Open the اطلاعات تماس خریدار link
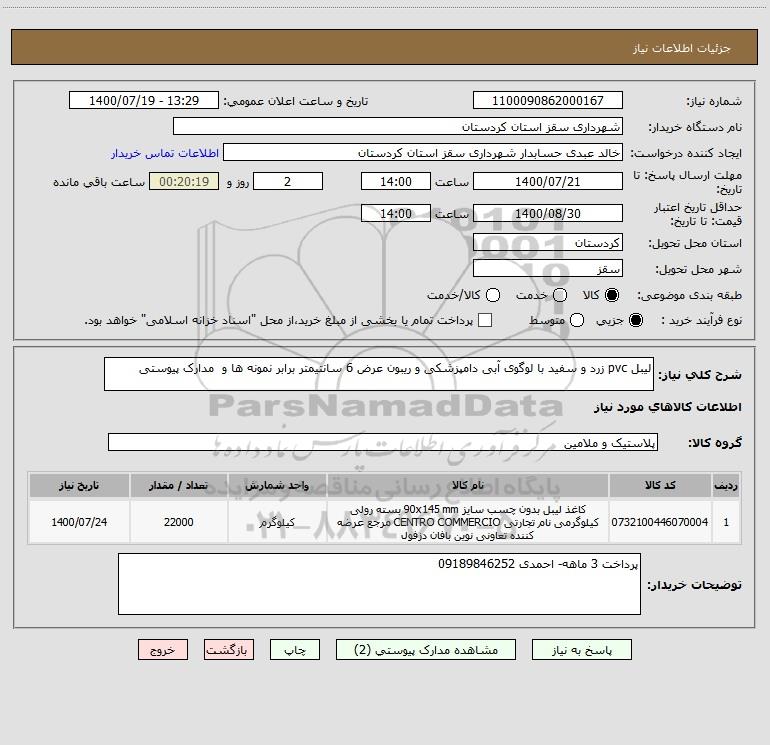This screenshot has height=745, width=770. pyautogui.click(x=165, y=153)
